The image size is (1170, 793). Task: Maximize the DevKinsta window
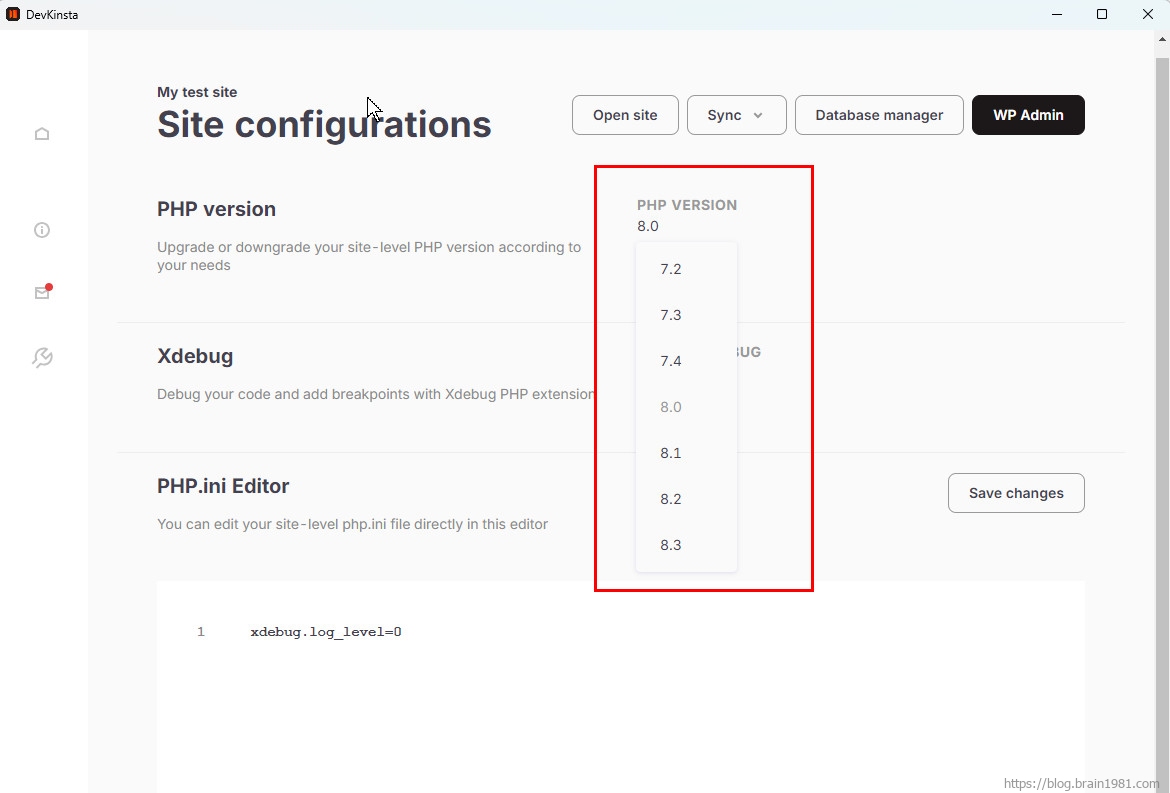tap(1102, 14)
